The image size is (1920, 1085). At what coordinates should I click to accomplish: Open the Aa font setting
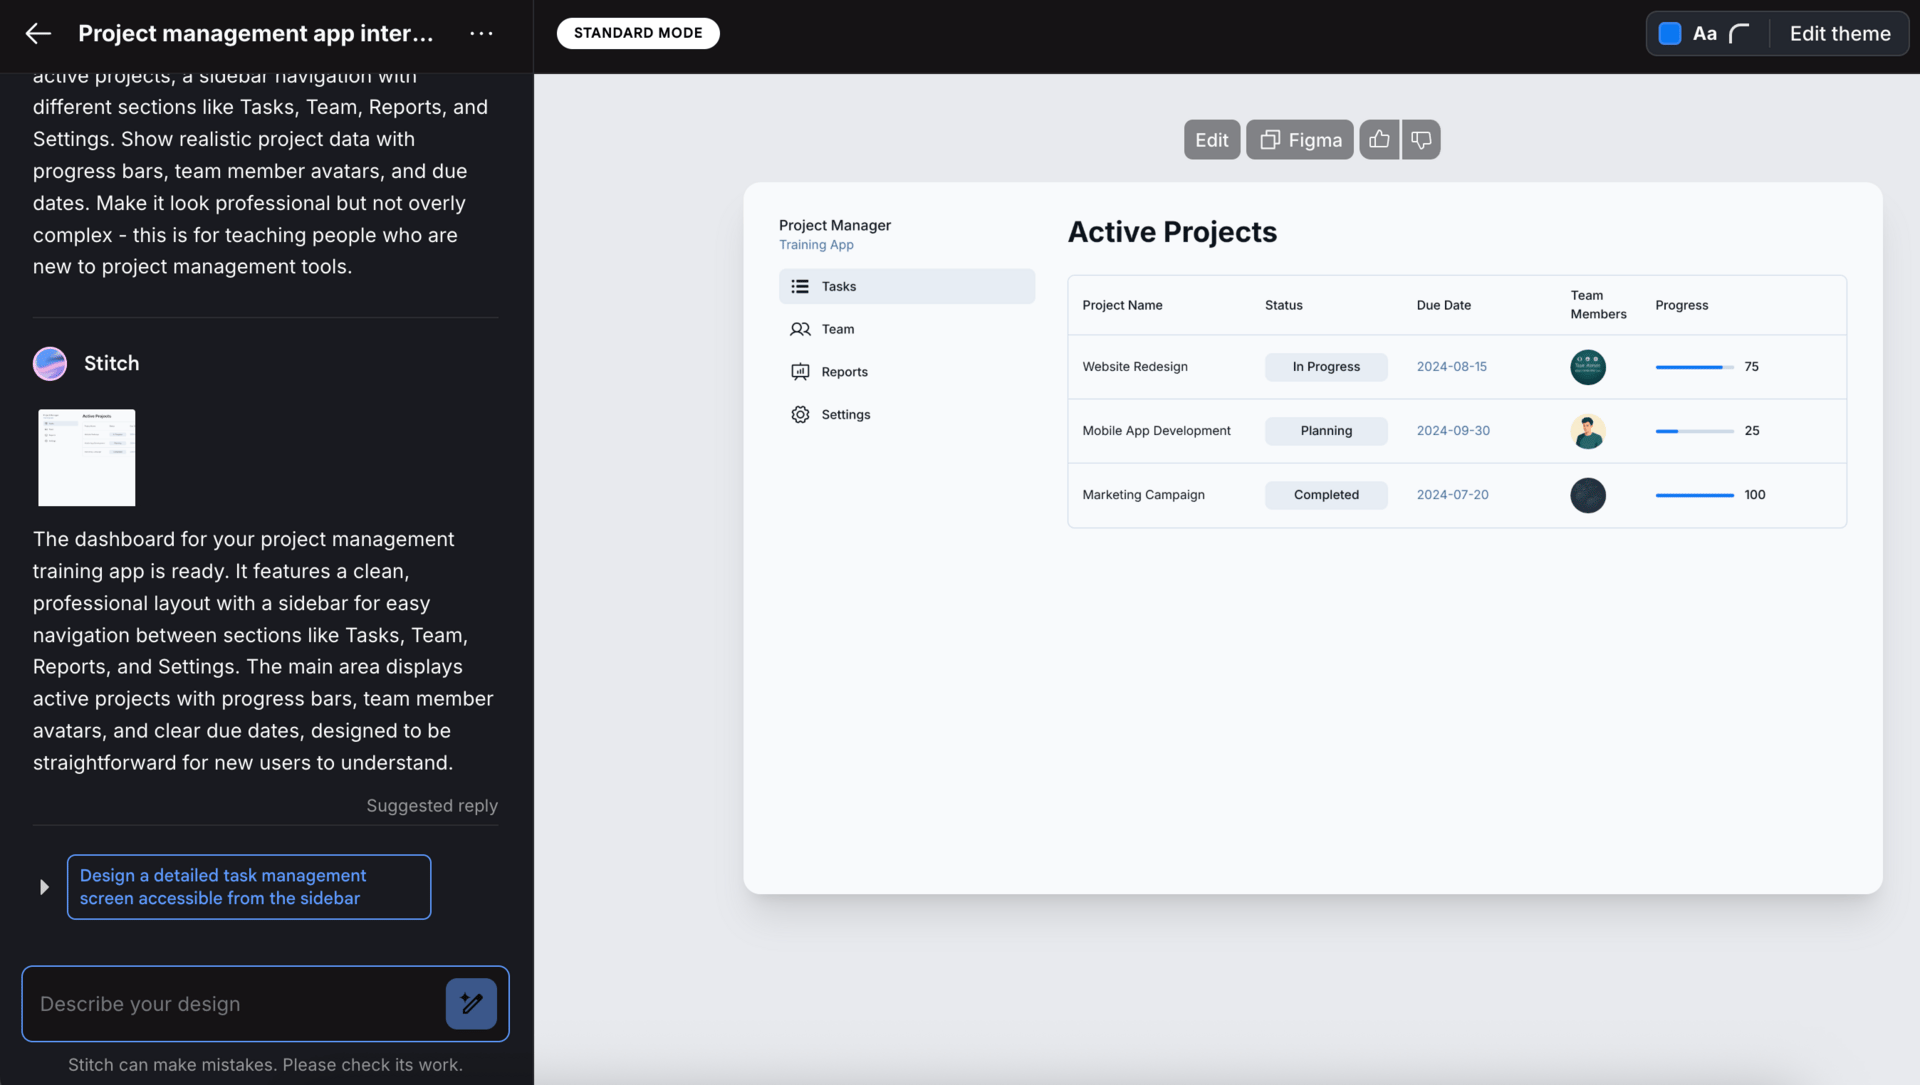tap(1704, 33)
